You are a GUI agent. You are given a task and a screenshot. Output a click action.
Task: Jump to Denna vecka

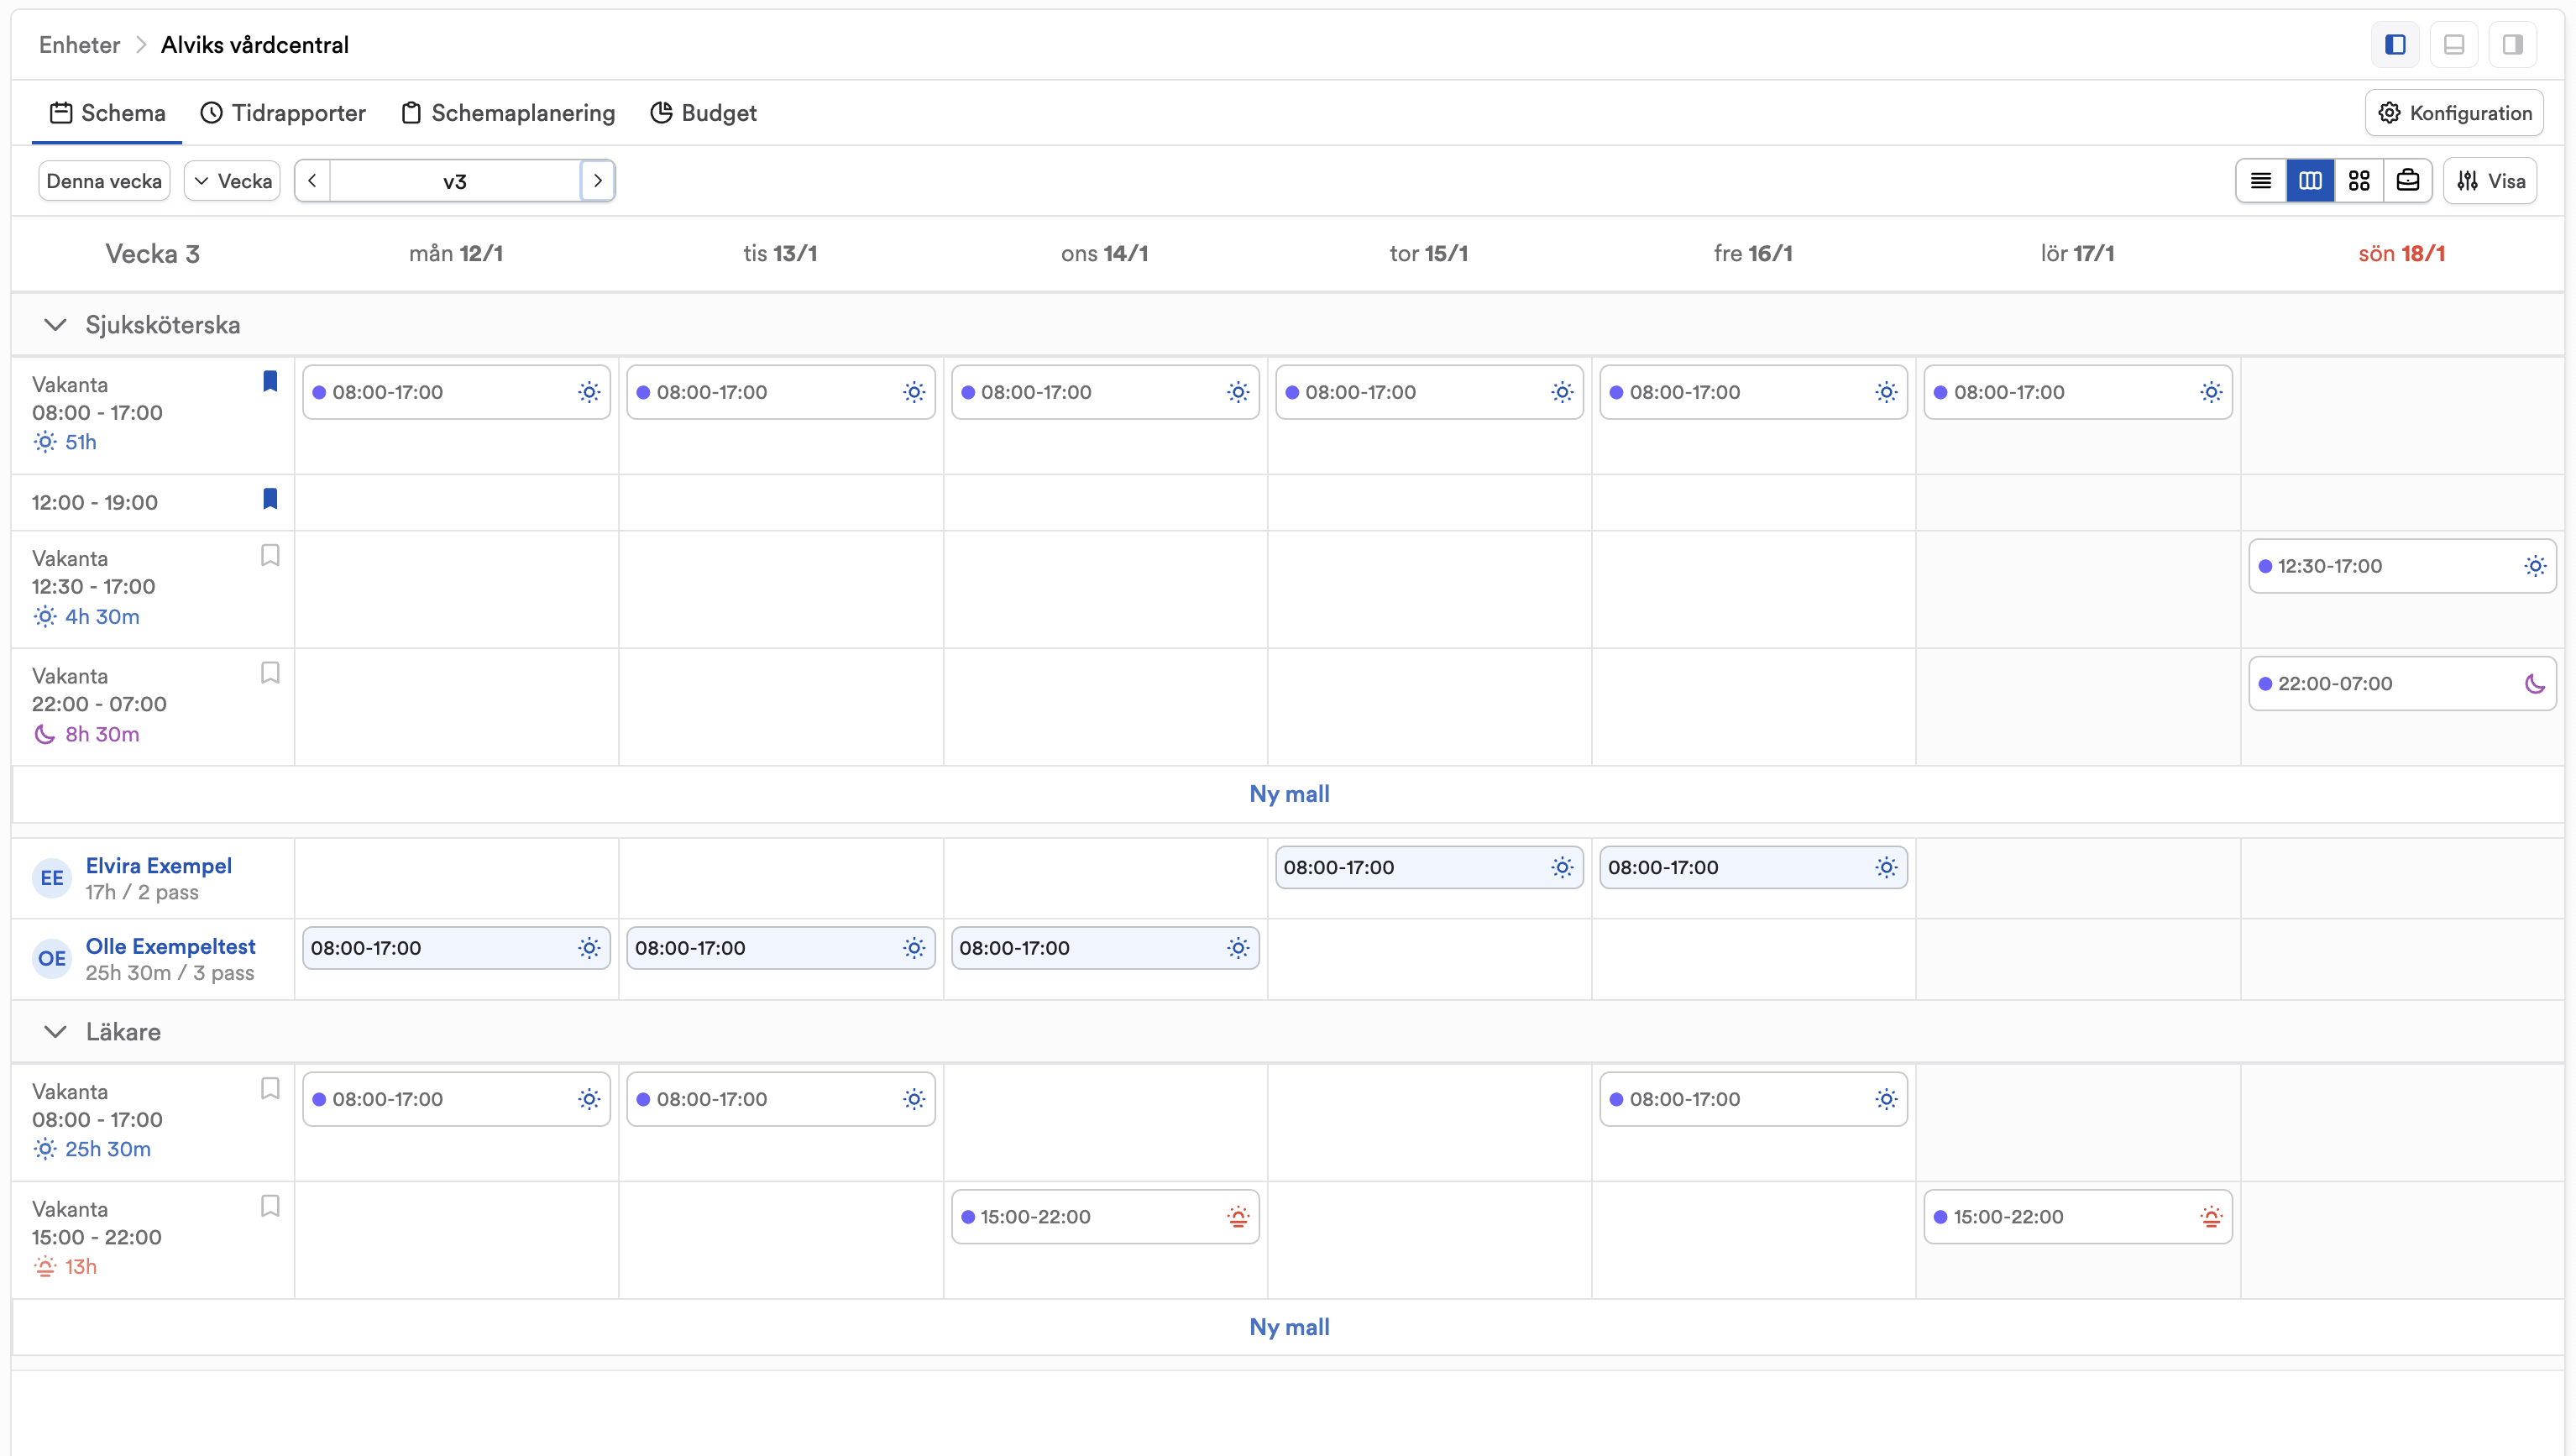[104, 181]
